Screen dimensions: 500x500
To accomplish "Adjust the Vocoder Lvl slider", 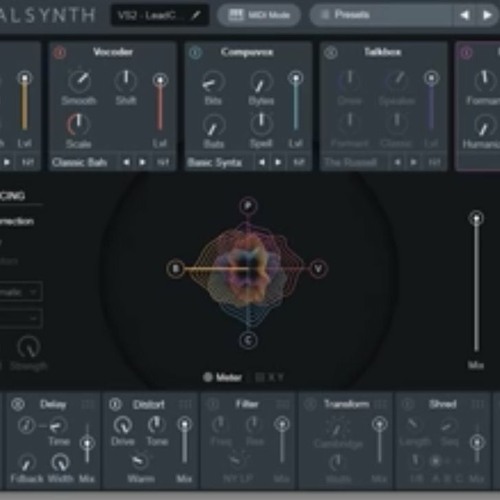I will pyautogui.click(x=160, y=103).
